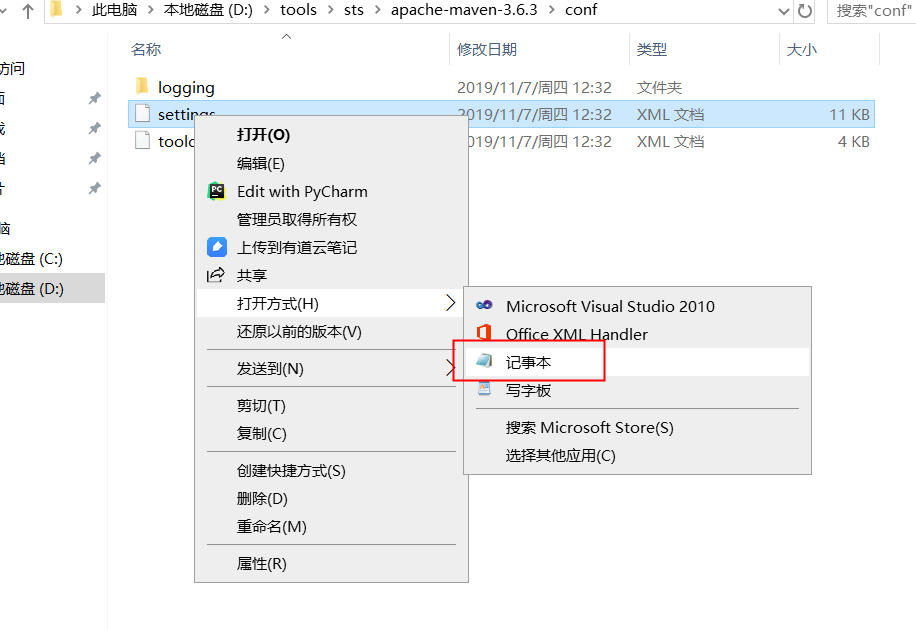Screen dimensions: 916x630
Task: Sort by 修改日期 column header
Action: click(x=487, y=49)
